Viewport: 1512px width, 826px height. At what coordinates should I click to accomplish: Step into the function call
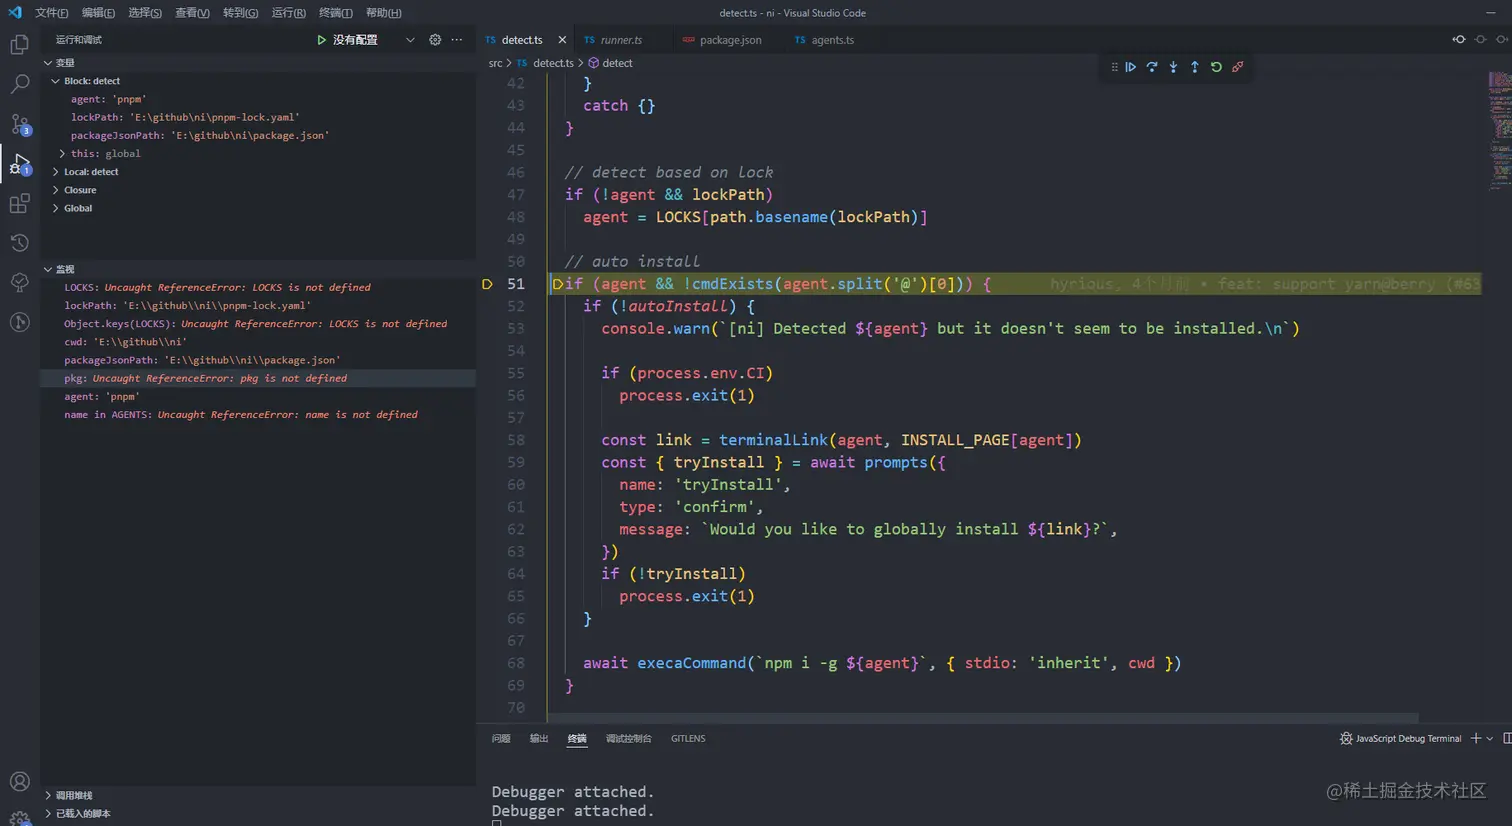click(x=1173, y=67)
